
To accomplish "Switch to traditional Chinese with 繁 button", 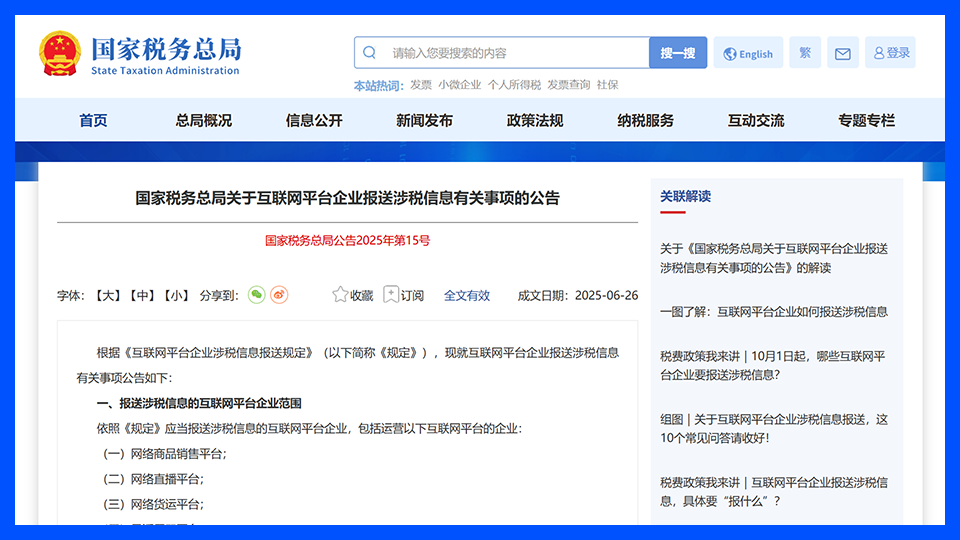I will tap(805, 53).
